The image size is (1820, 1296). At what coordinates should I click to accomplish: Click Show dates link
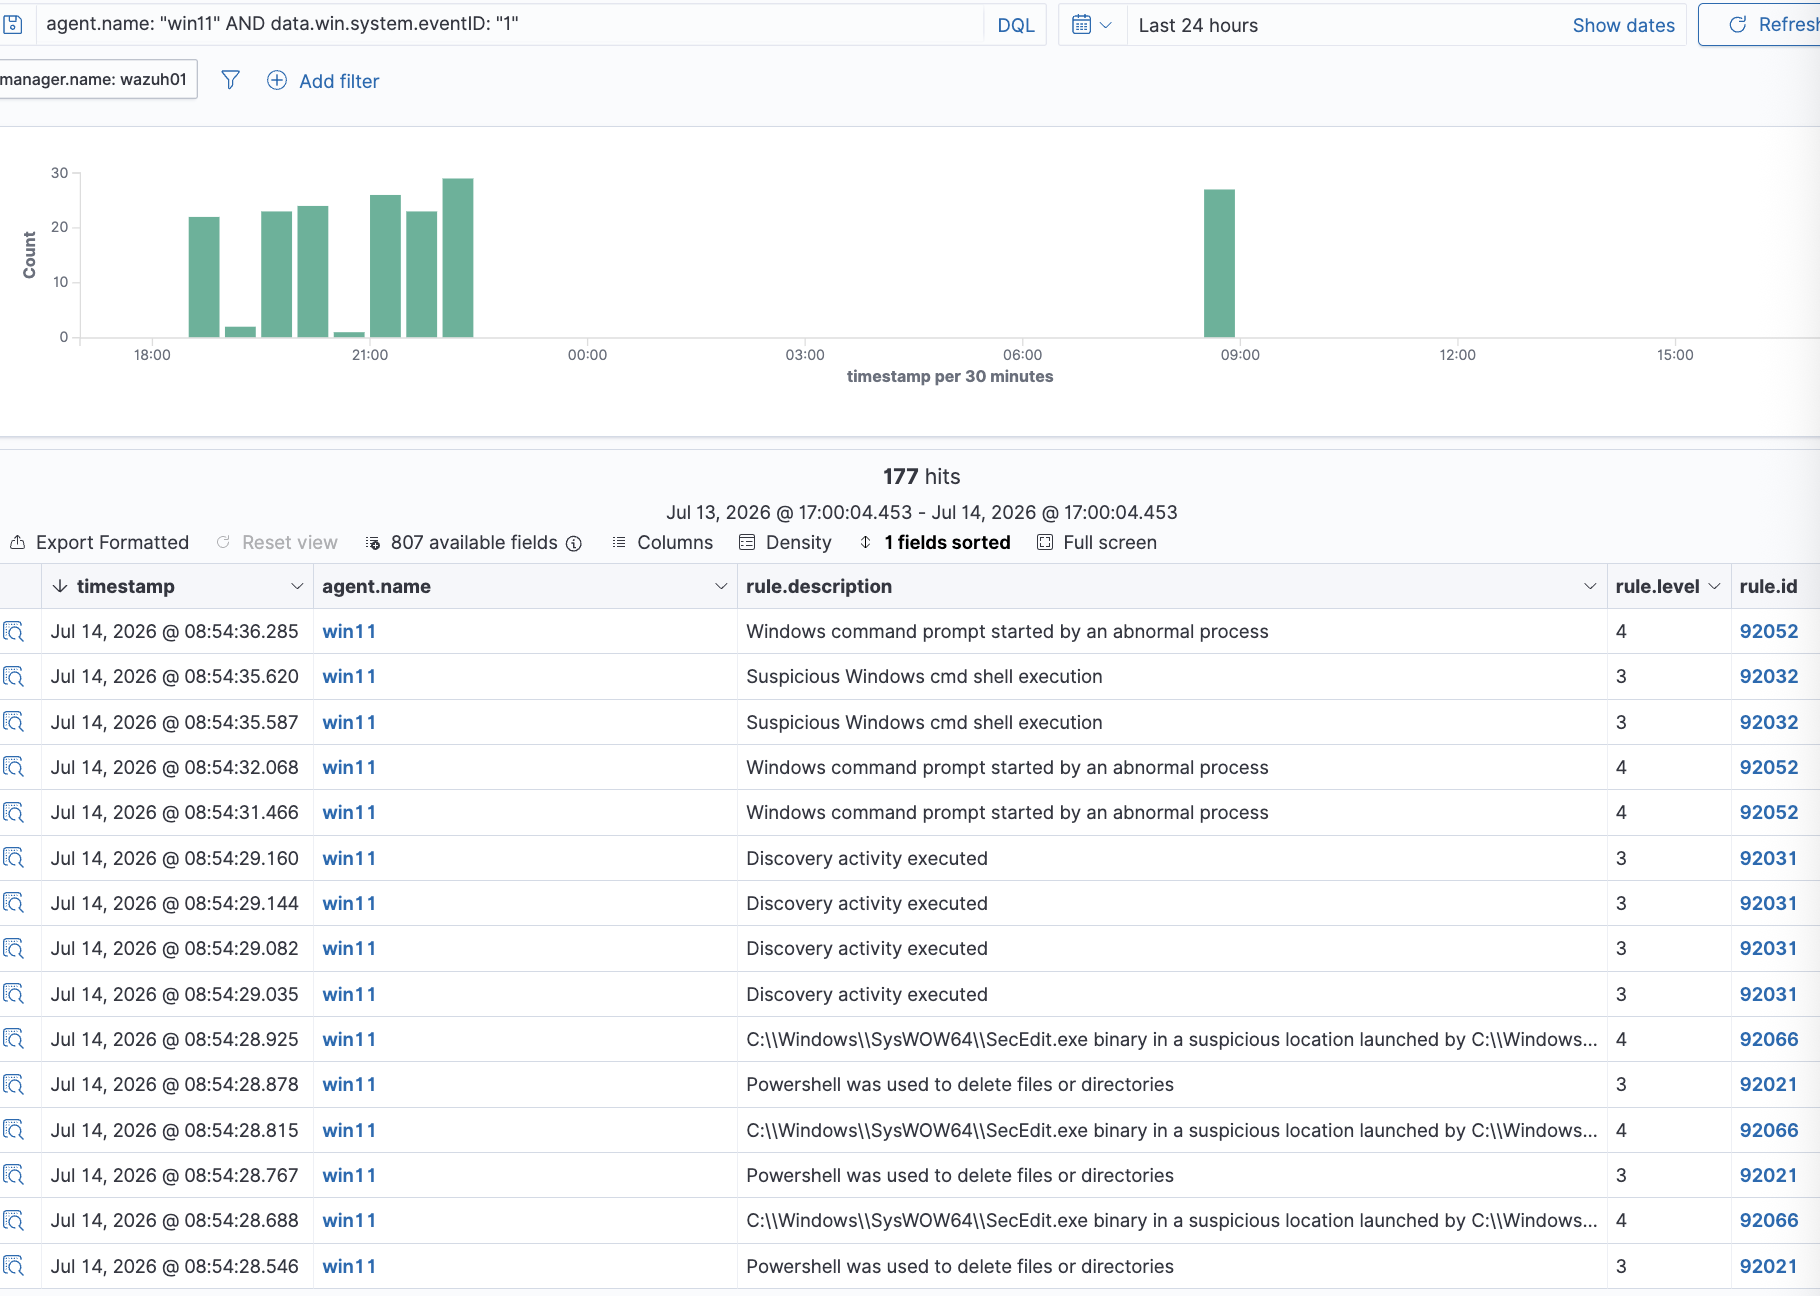[1623, 25]
